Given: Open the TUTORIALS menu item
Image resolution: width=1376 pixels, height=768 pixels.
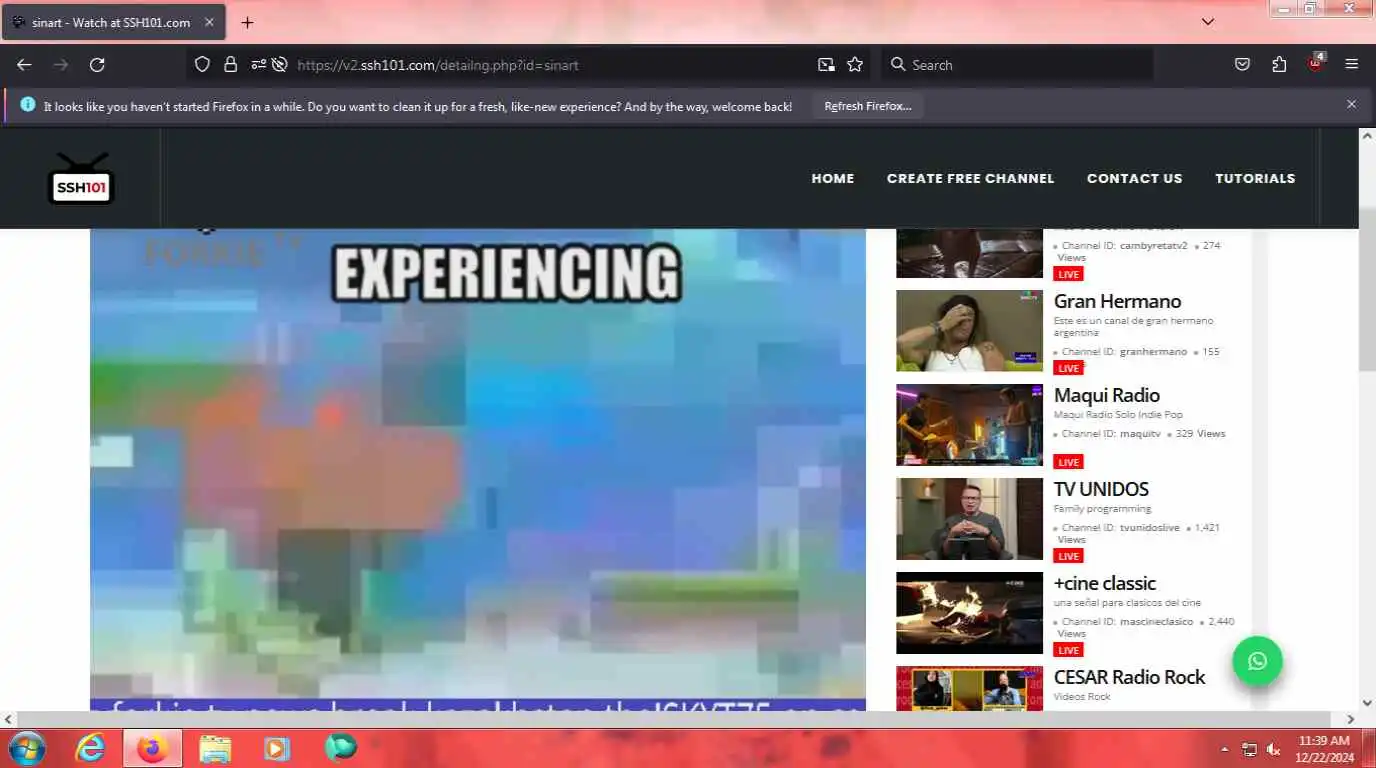Looking at the screenshot, I should [x=1255, y=178].
